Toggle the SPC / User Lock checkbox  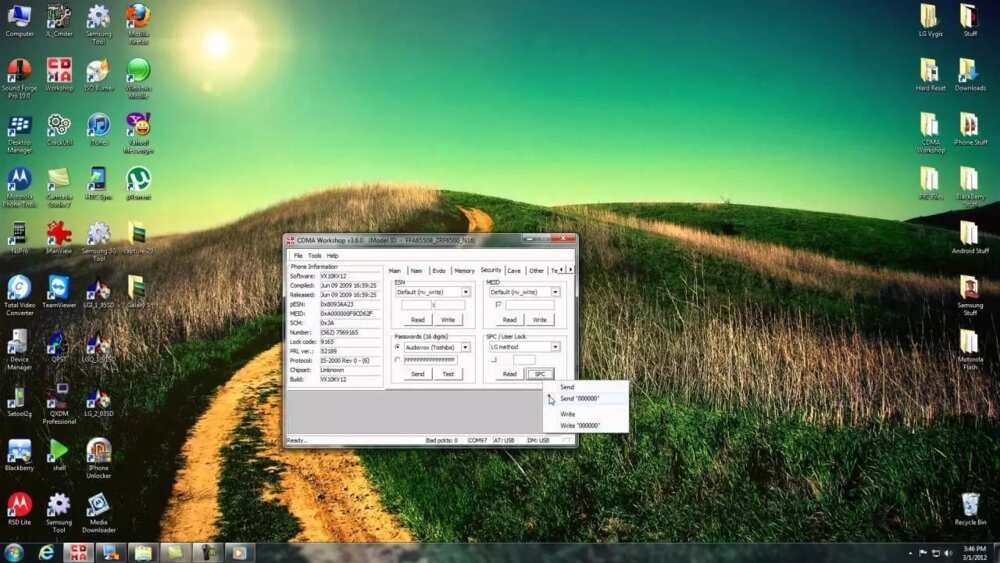coord(494,360)
